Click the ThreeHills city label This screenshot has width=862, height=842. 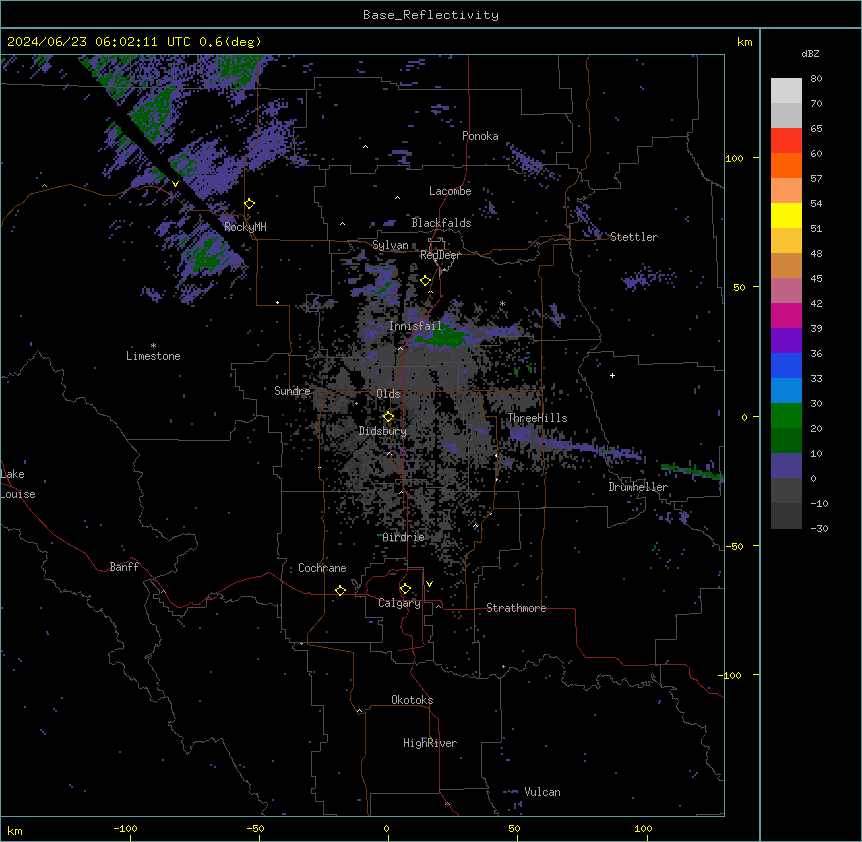(537, 418)
